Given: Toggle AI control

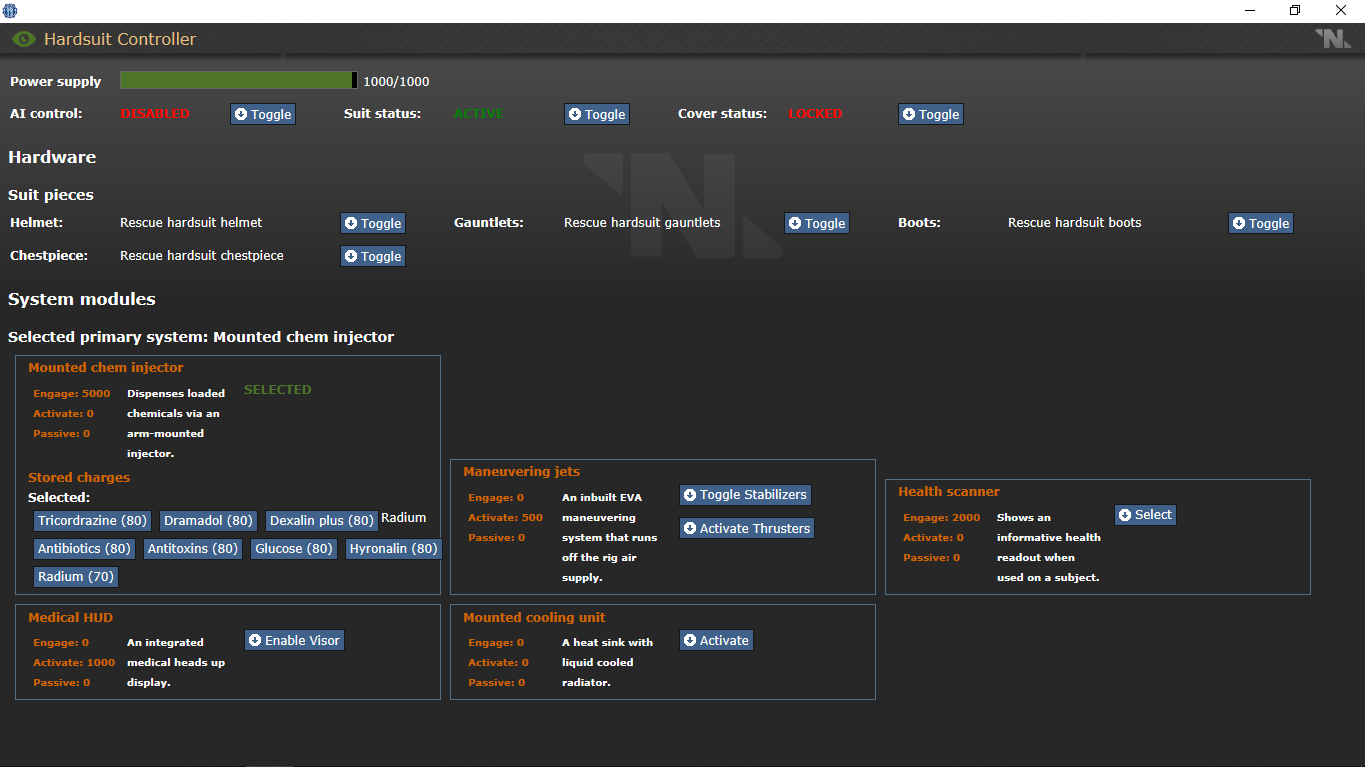Looking at the screenshot, I should coord(263,114).
